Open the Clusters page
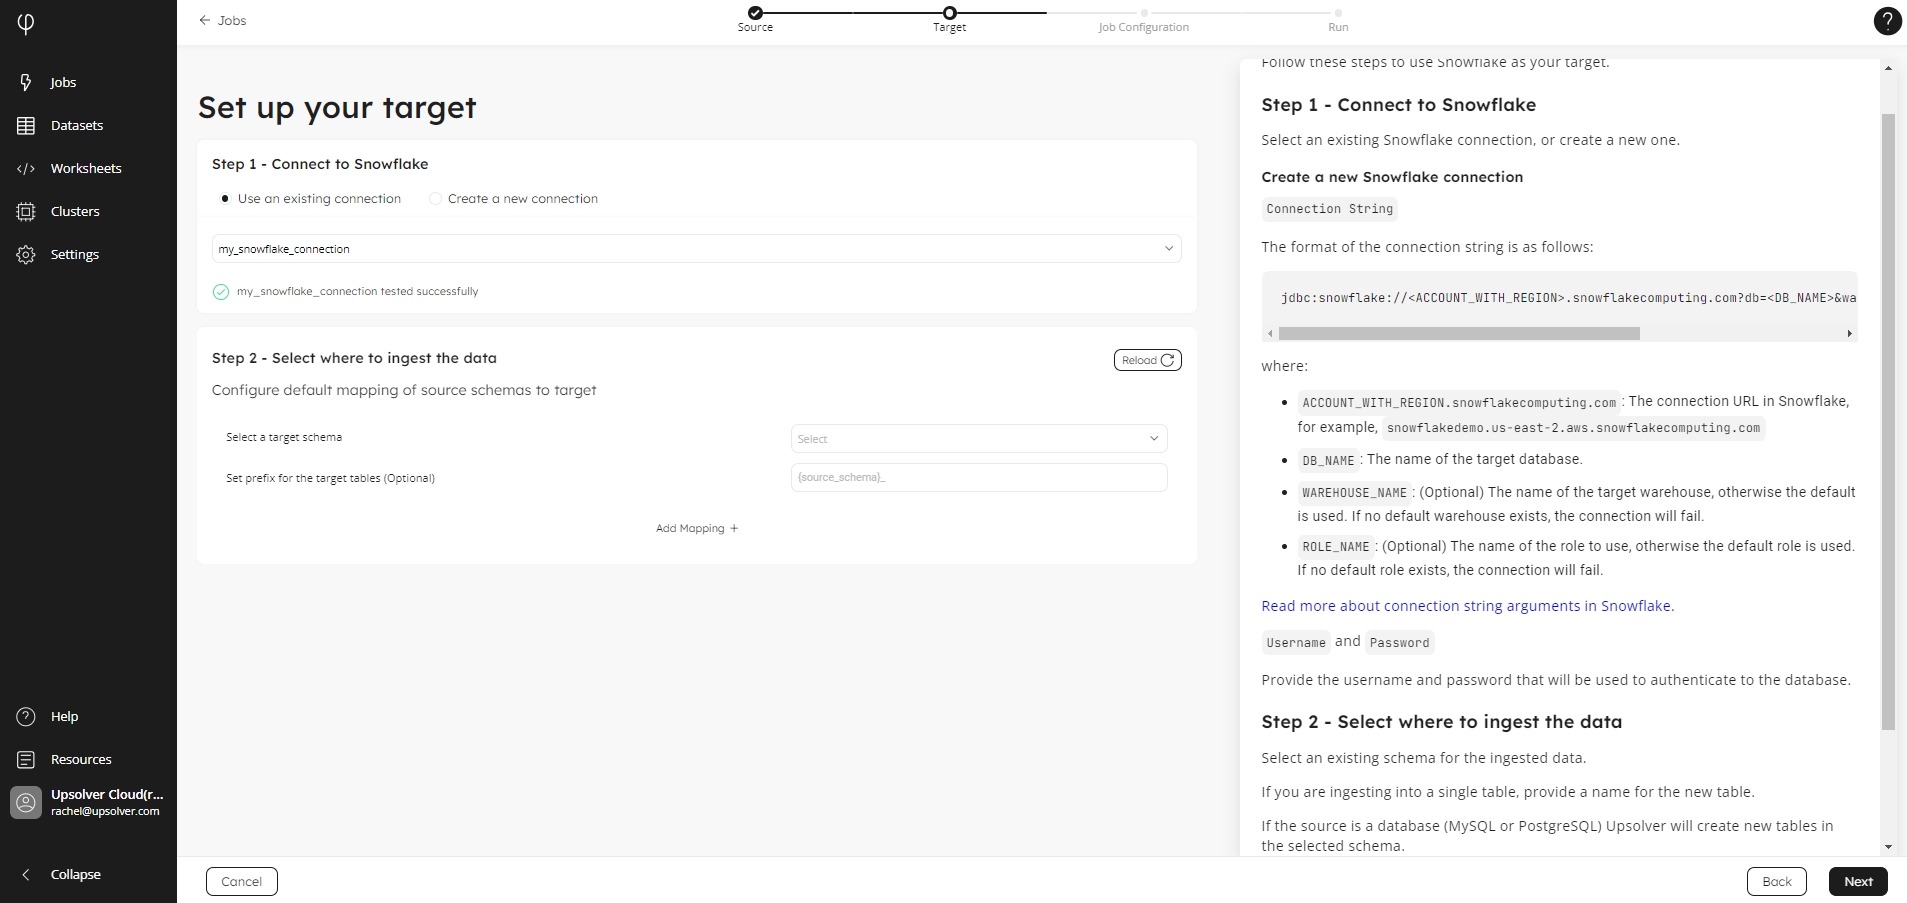 (74, 212)
